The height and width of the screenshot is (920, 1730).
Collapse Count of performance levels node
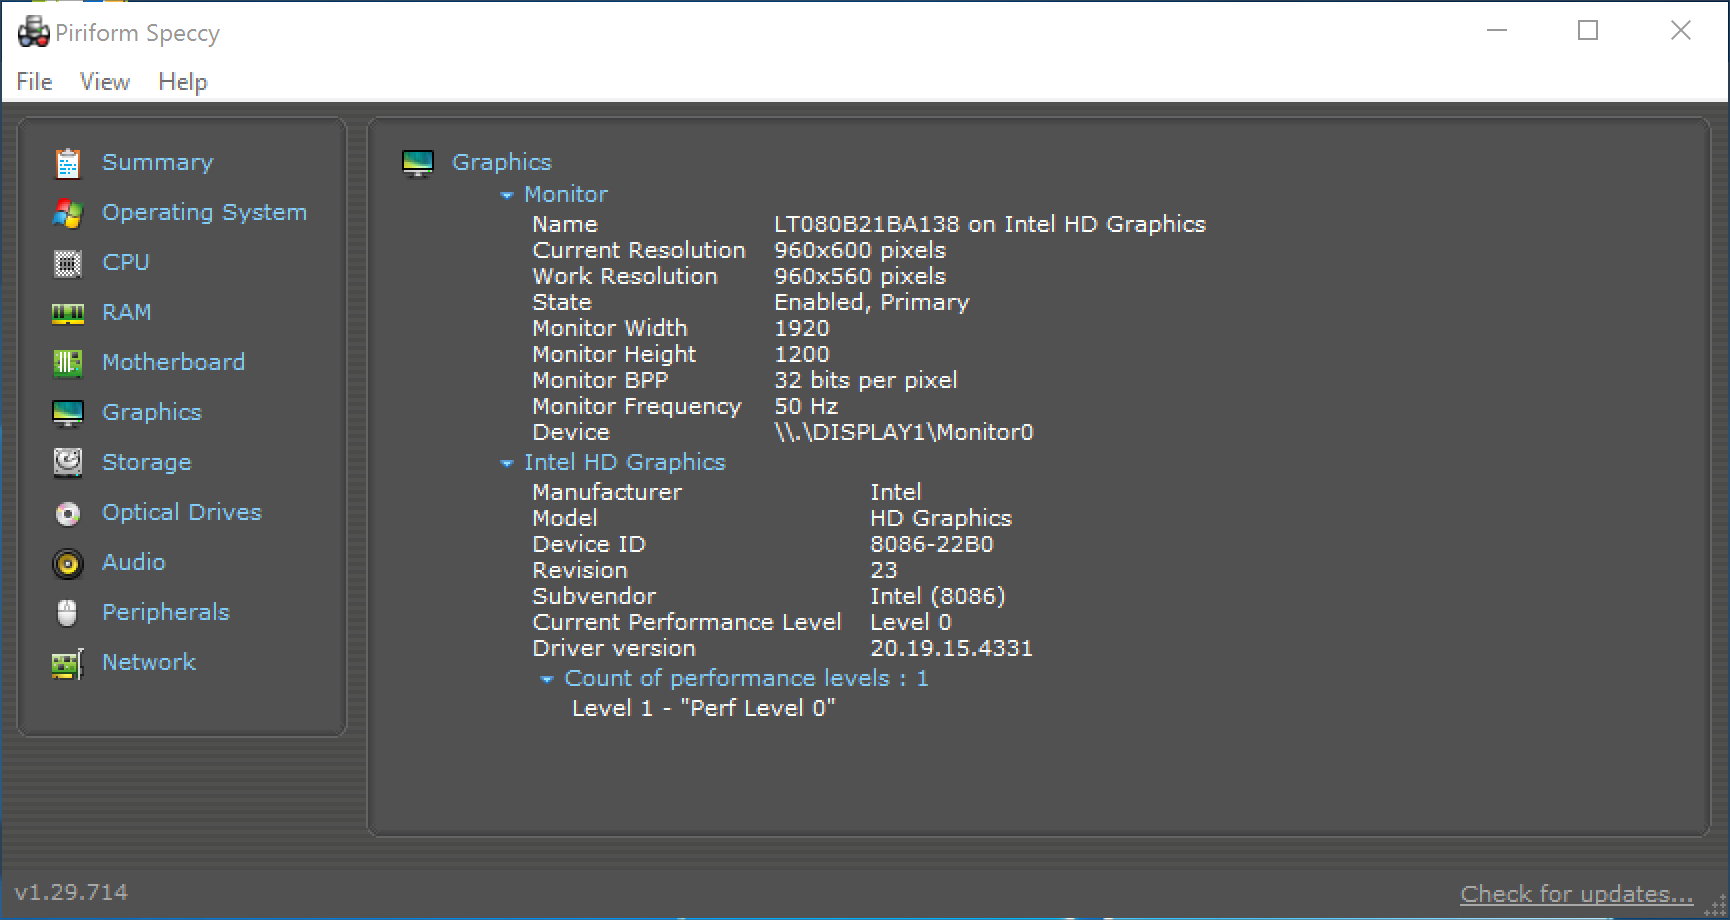pos(547,679)
